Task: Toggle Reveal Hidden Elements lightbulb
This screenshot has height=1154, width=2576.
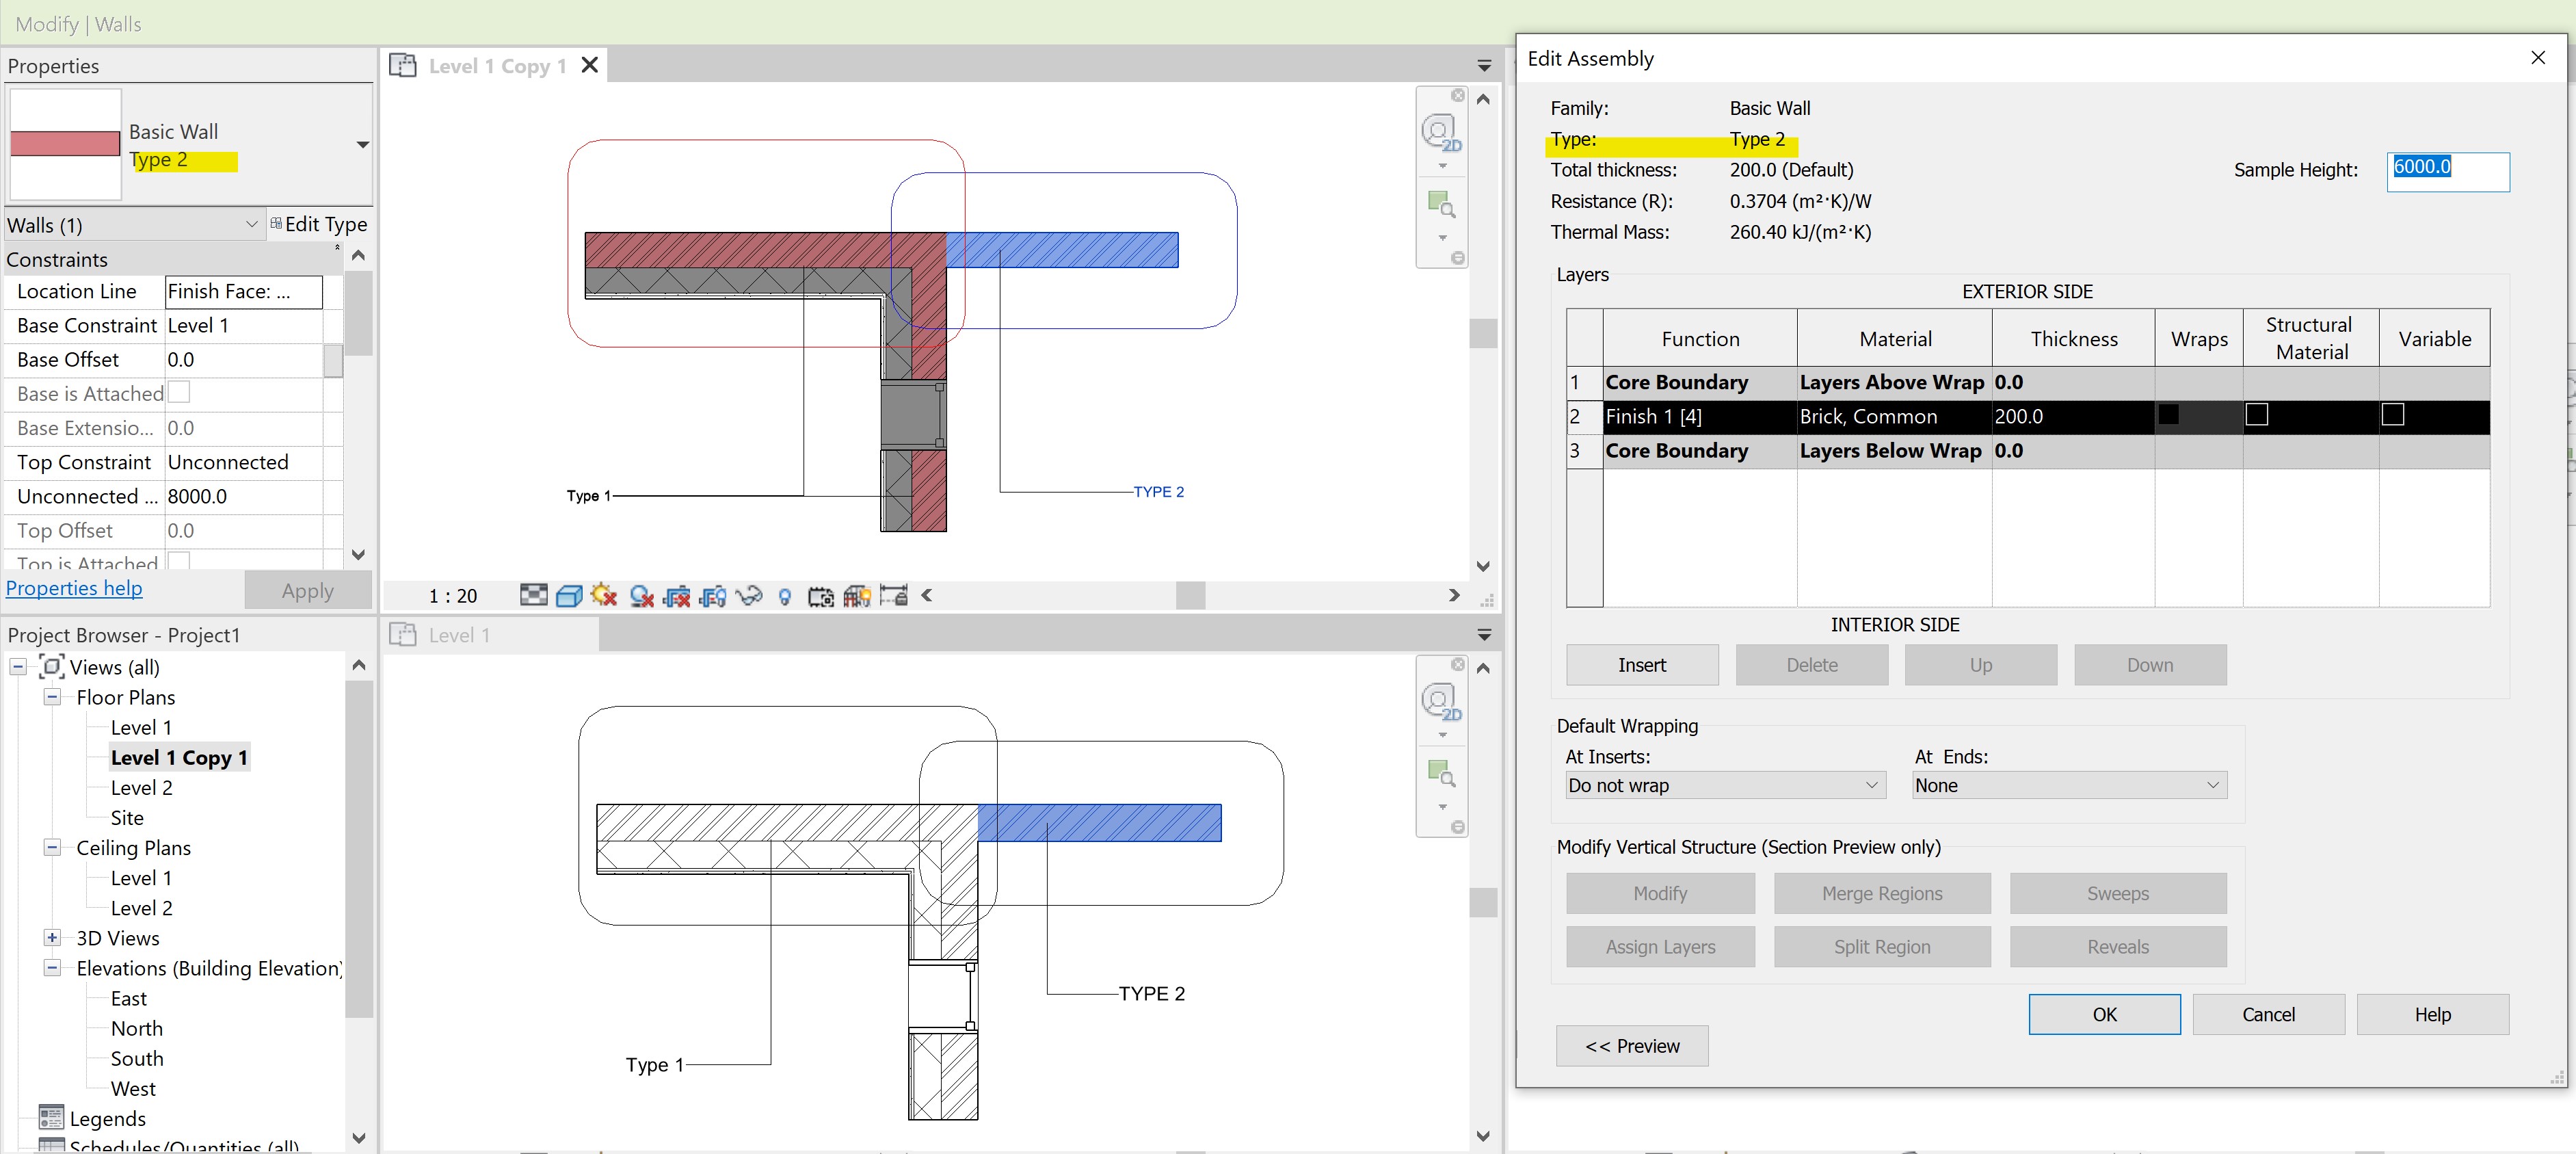Action: tap(785, 596)
